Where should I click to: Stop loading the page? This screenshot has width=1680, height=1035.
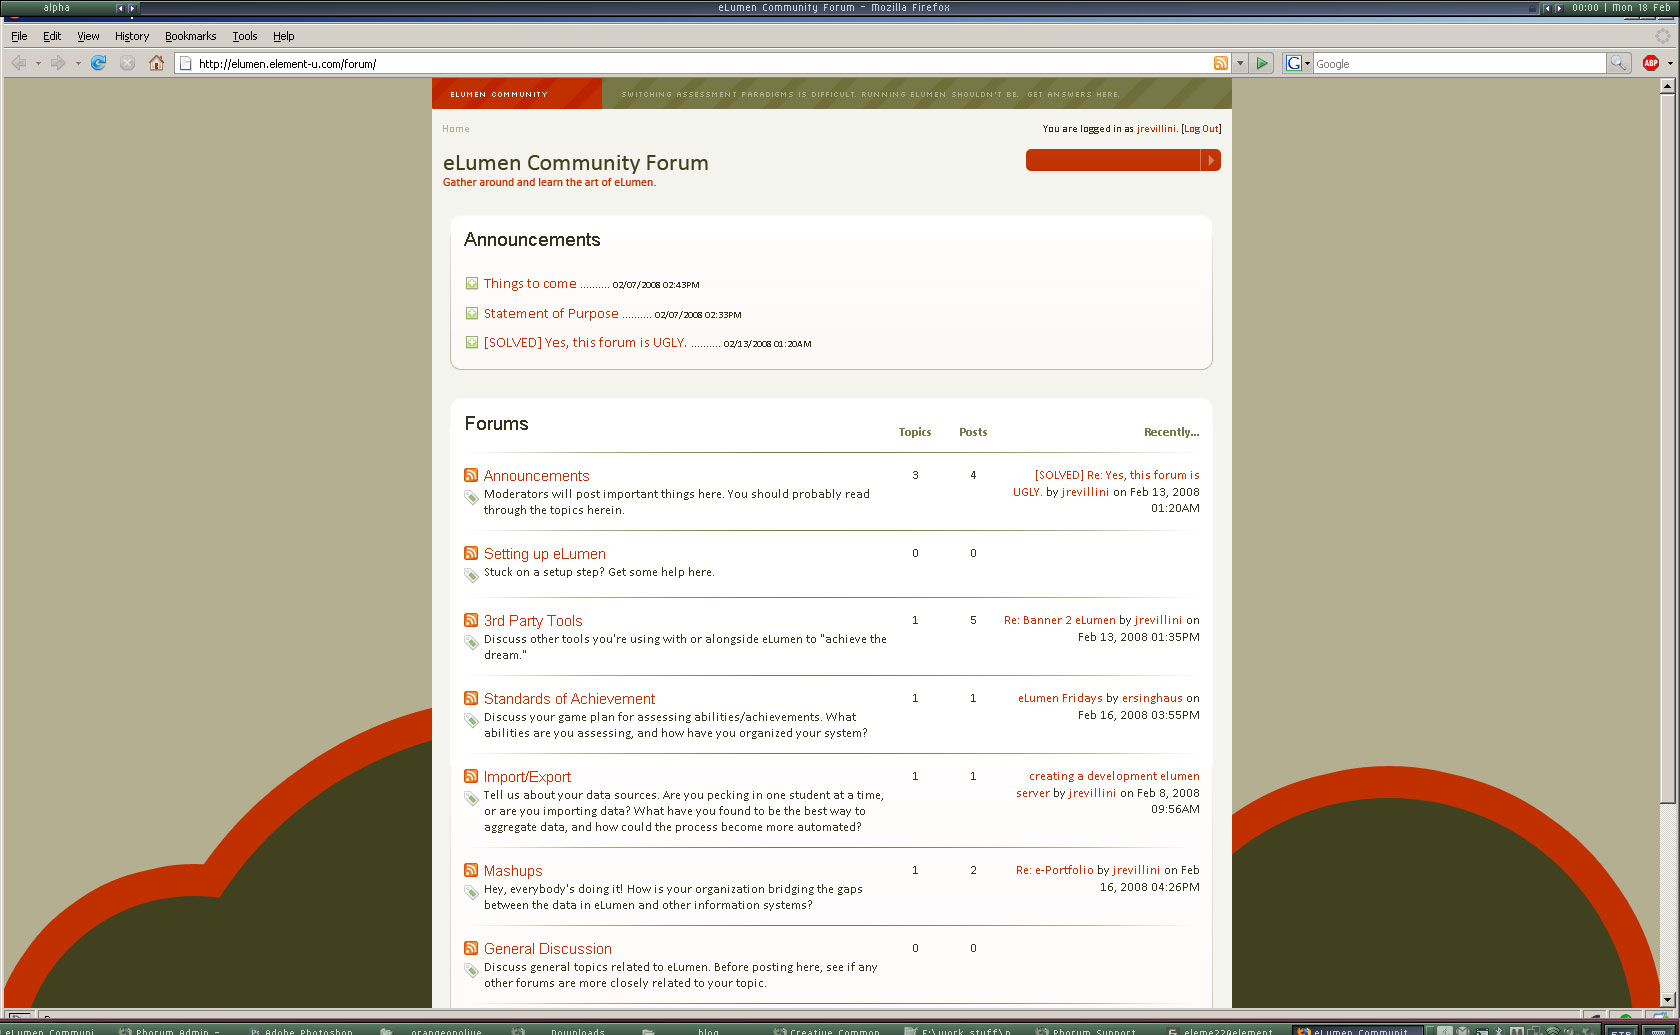[x=127, y=63]
